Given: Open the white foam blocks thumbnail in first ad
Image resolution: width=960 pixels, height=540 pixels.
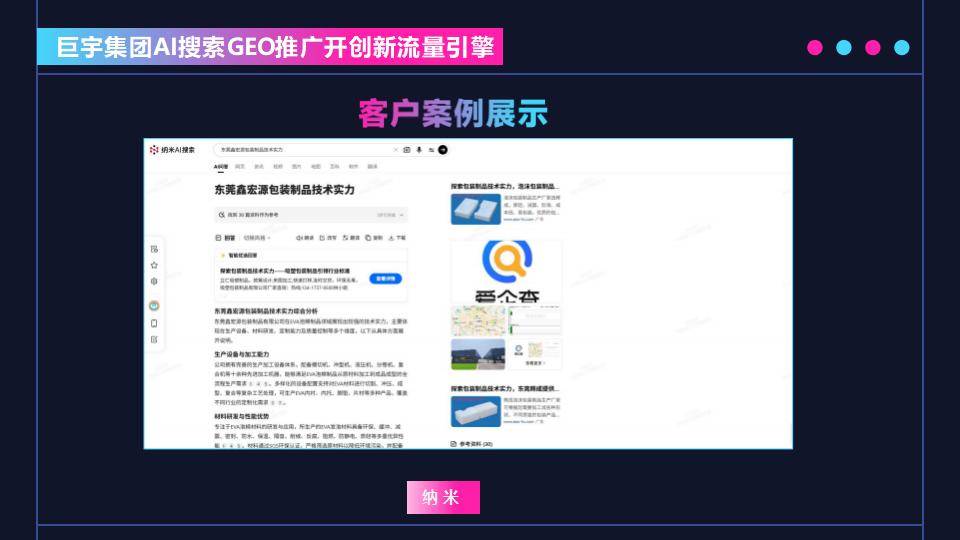Looking at the screenshot, I should click(476, 209).
